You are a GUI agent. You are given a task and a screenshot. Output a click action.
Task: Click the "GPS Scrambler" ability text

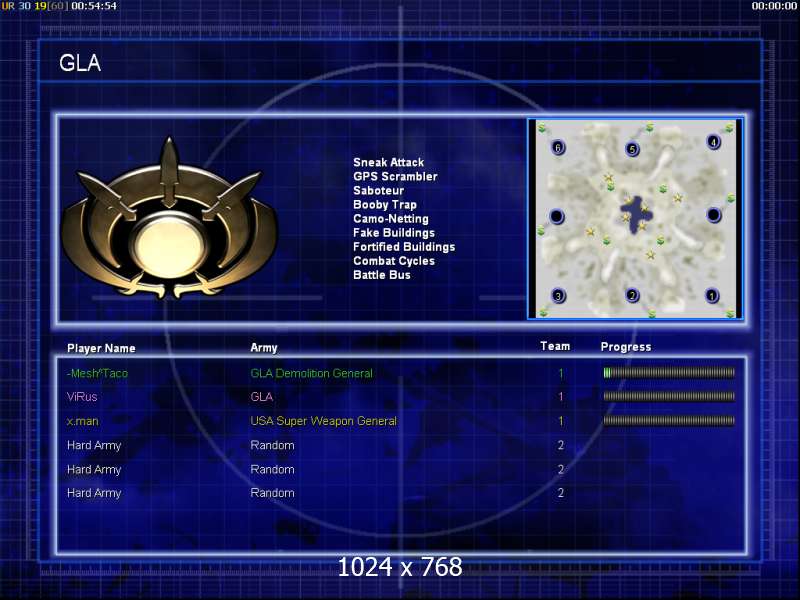(x=395, y=177)
